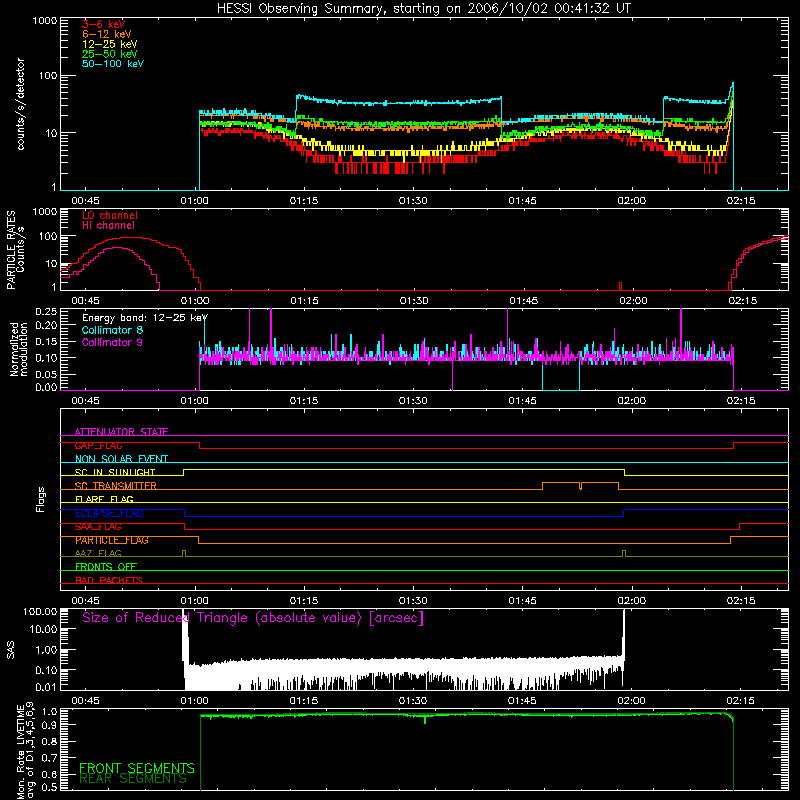Click the "0.01" SAS axis value
Screen dimensions: 800x800
coord(46,687)
